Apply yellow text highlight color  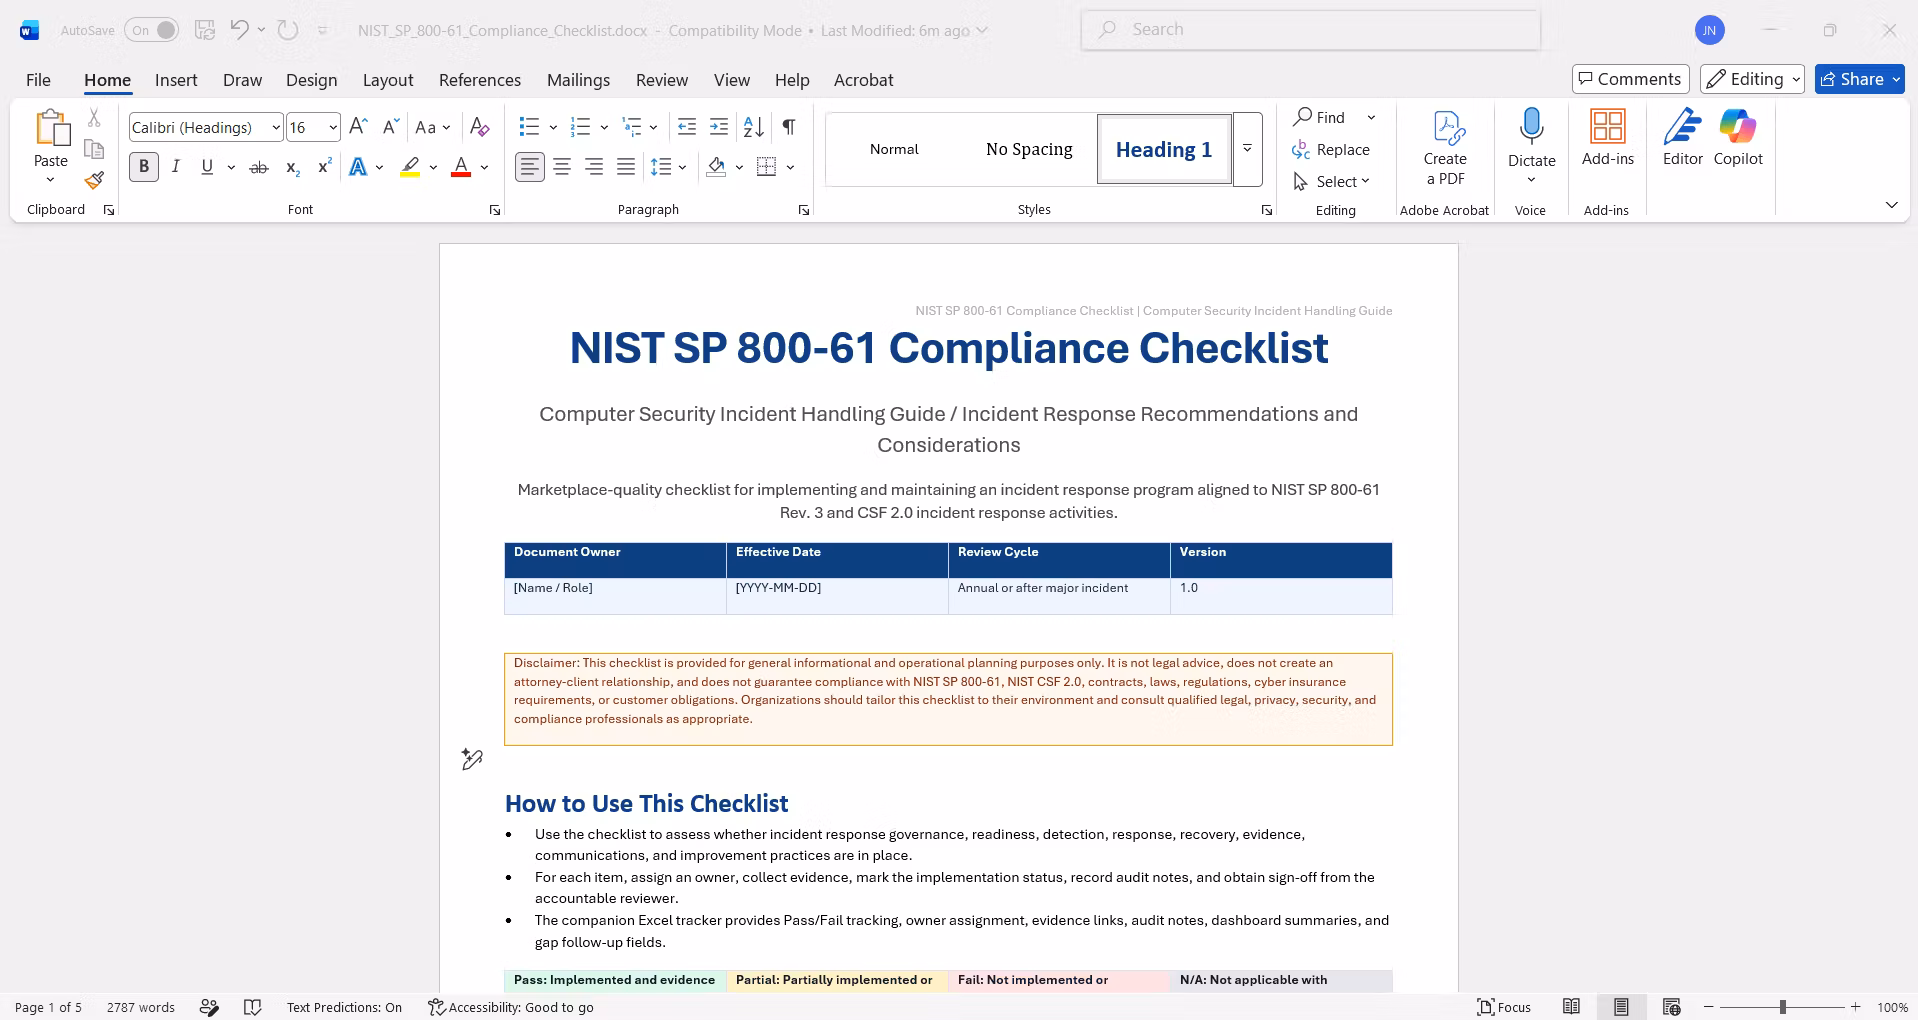click(x=410, y=167)
